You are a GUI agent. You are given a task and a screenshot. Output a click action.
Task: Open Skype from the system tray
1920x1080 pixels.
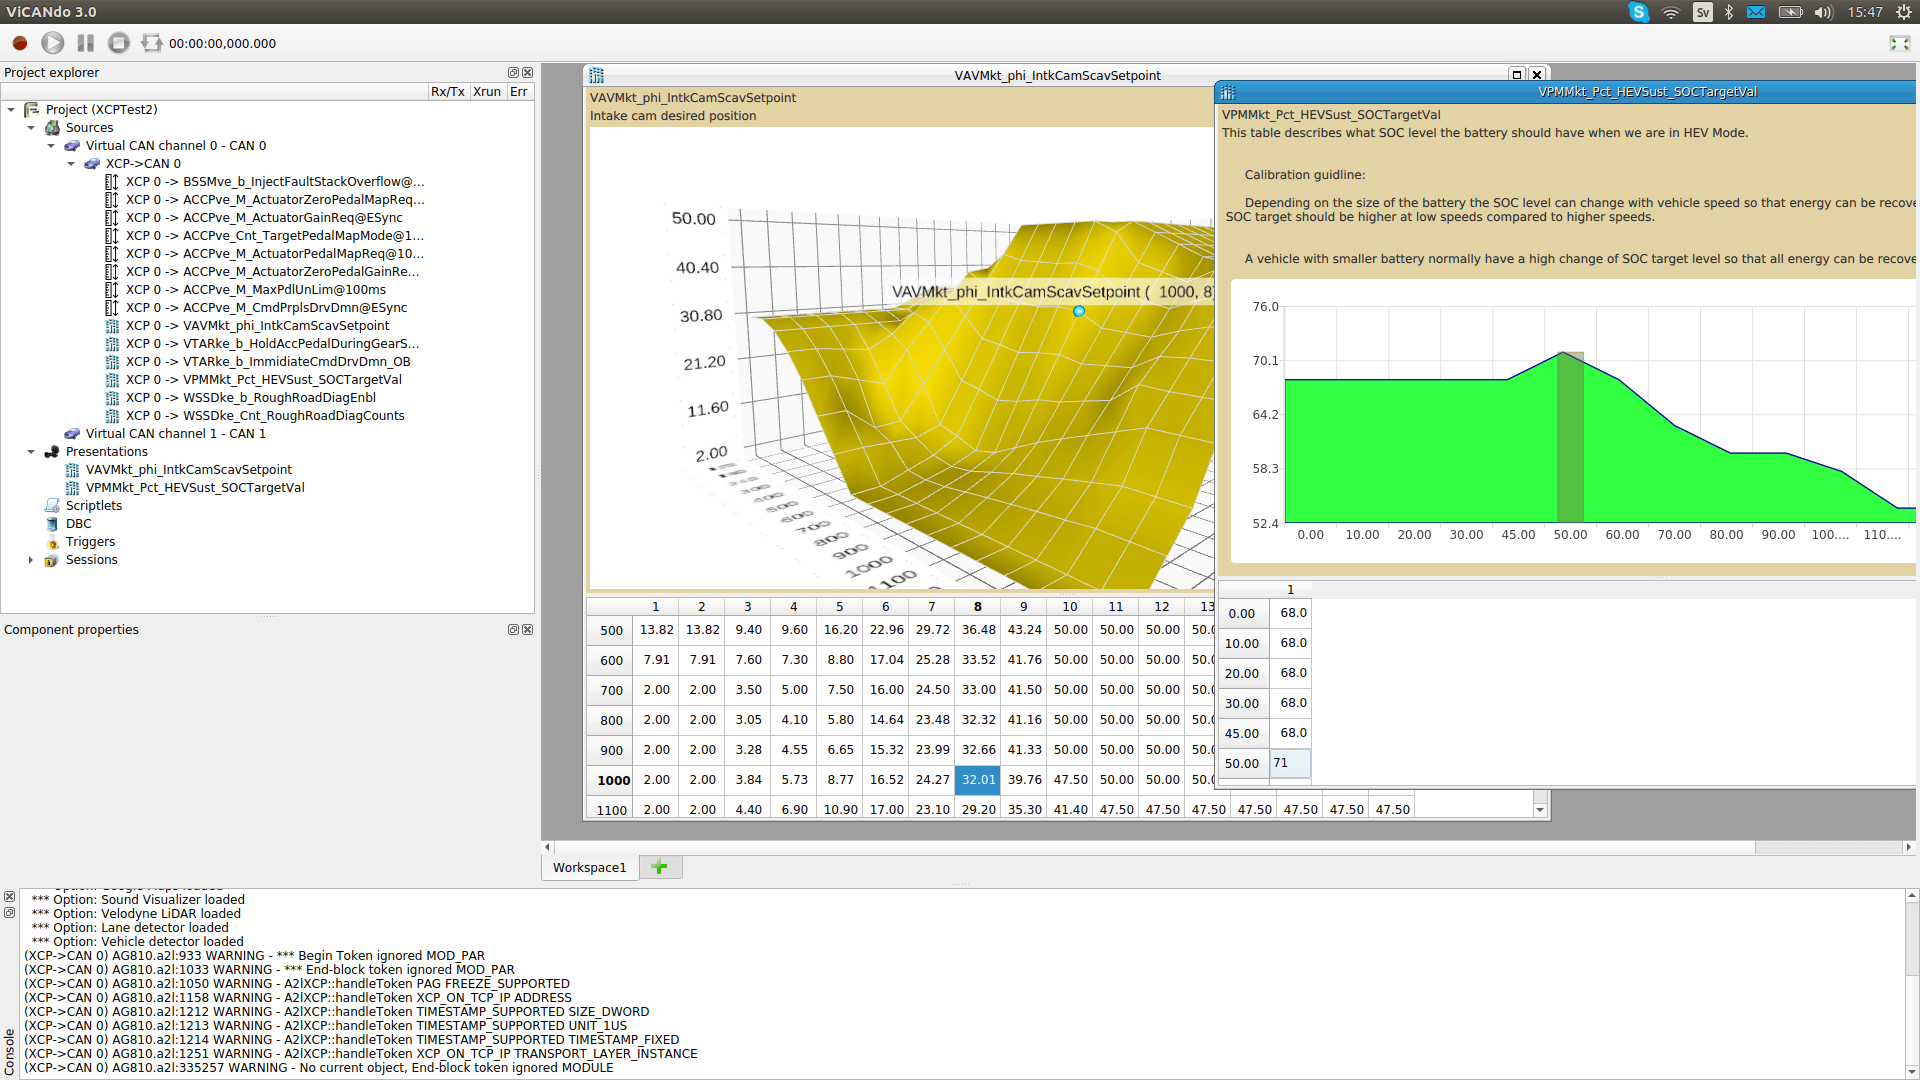coord(1639,12)
